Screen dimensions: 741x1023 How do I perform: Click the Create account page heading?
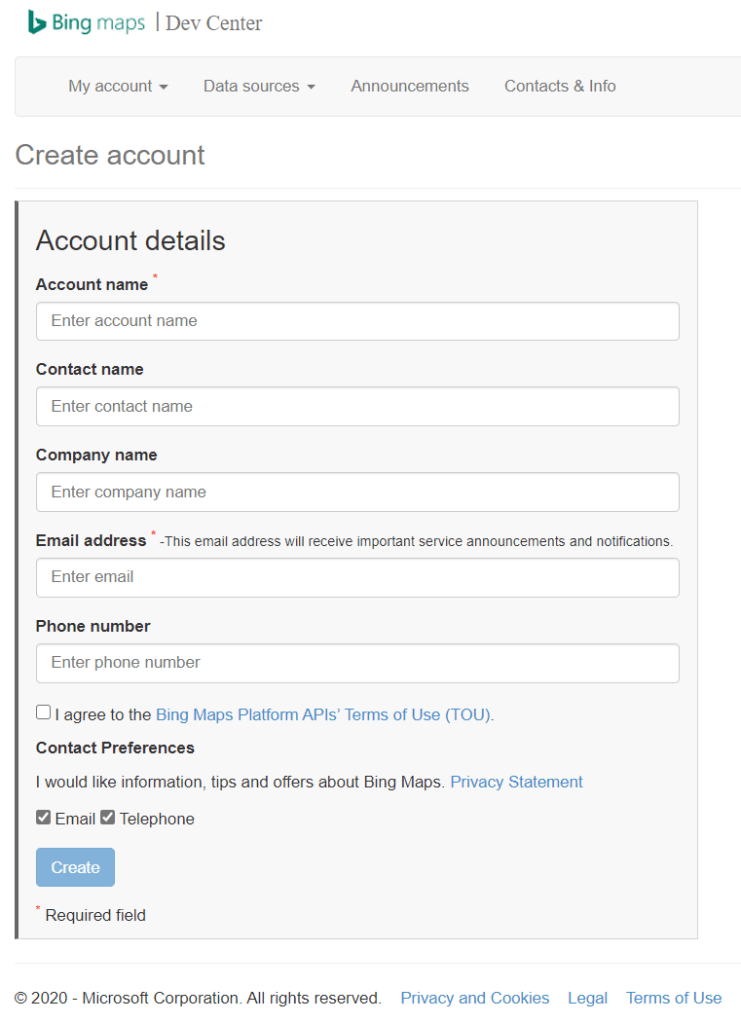pos(109,156)
